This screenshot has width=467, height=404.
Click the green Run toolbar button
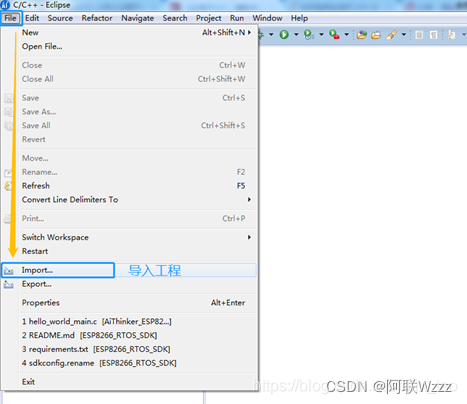284,34
